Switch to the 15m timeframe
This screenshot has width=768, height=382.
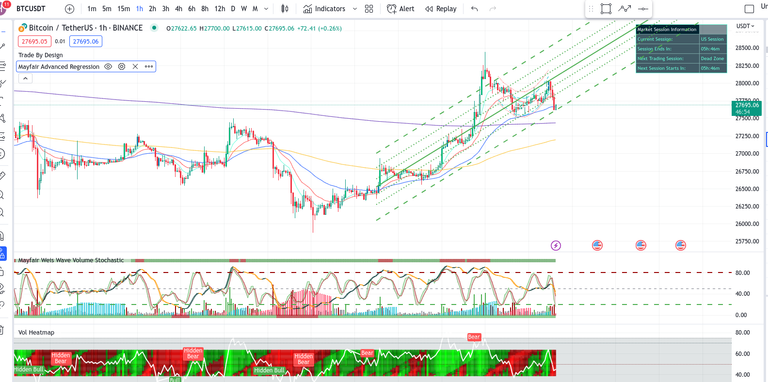[124, 9]
